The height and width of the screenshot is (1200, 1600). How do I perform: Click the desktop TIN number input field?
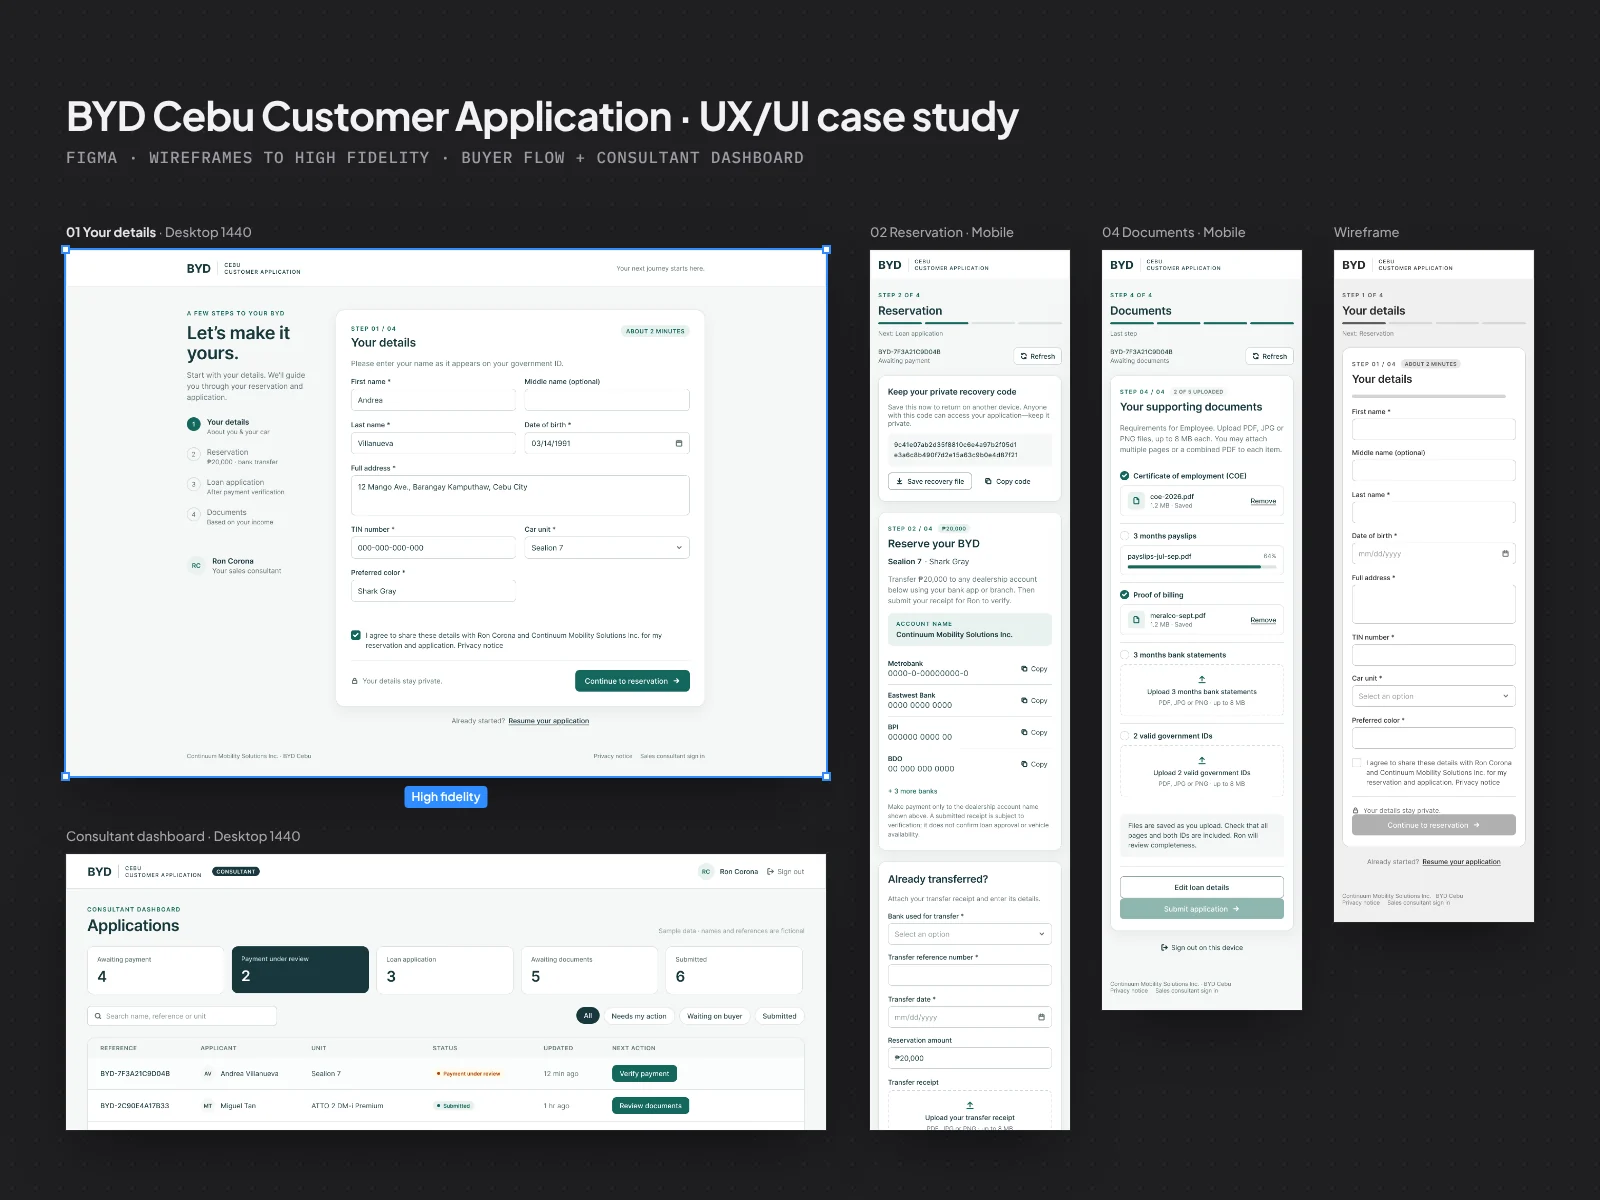coord(433,548)
